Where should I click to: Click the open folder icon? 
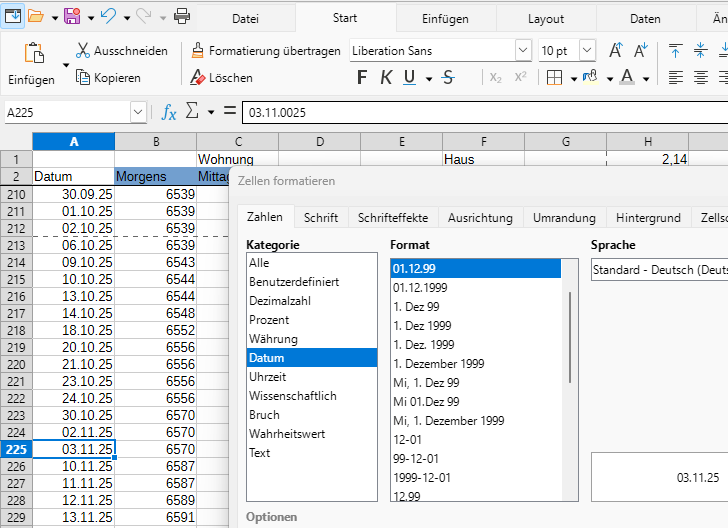(x=35, y=16)
